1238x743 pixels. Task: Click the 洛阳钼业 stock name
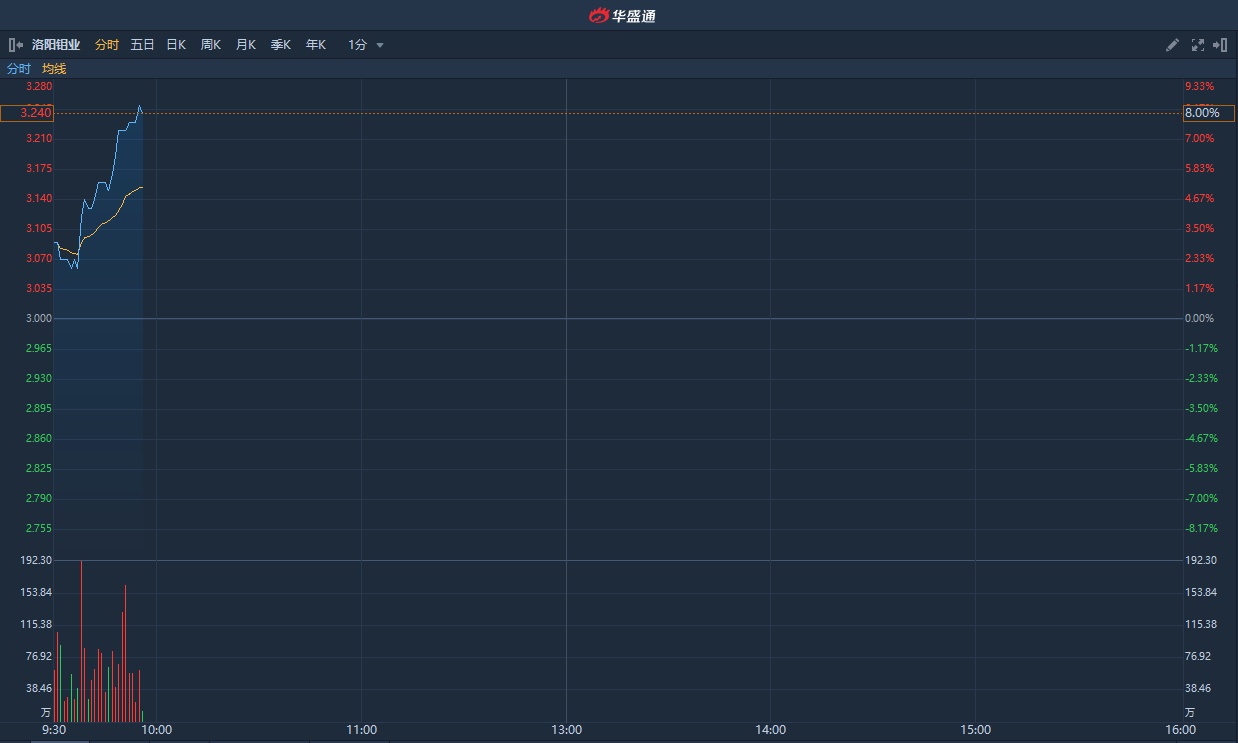pyautogui.click(x=56, y=45)
